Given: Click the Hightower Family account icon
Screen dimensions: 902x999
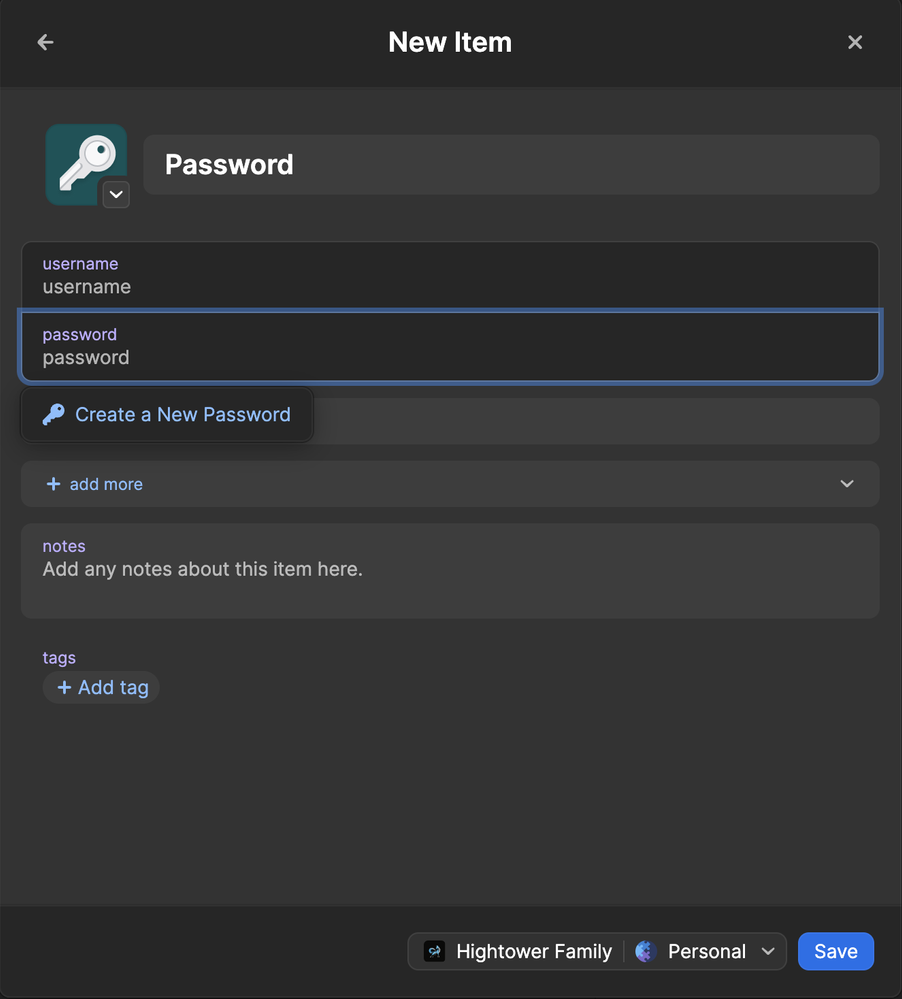Looking at the screenshot, I should coord(434,952).
